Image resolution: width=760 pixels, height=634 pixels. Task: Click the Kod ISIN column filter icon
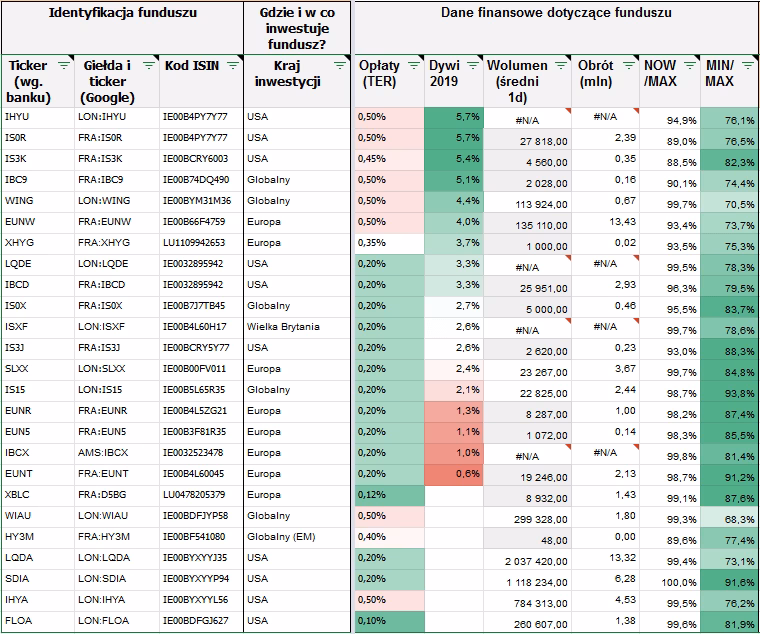tap(232, 65)
